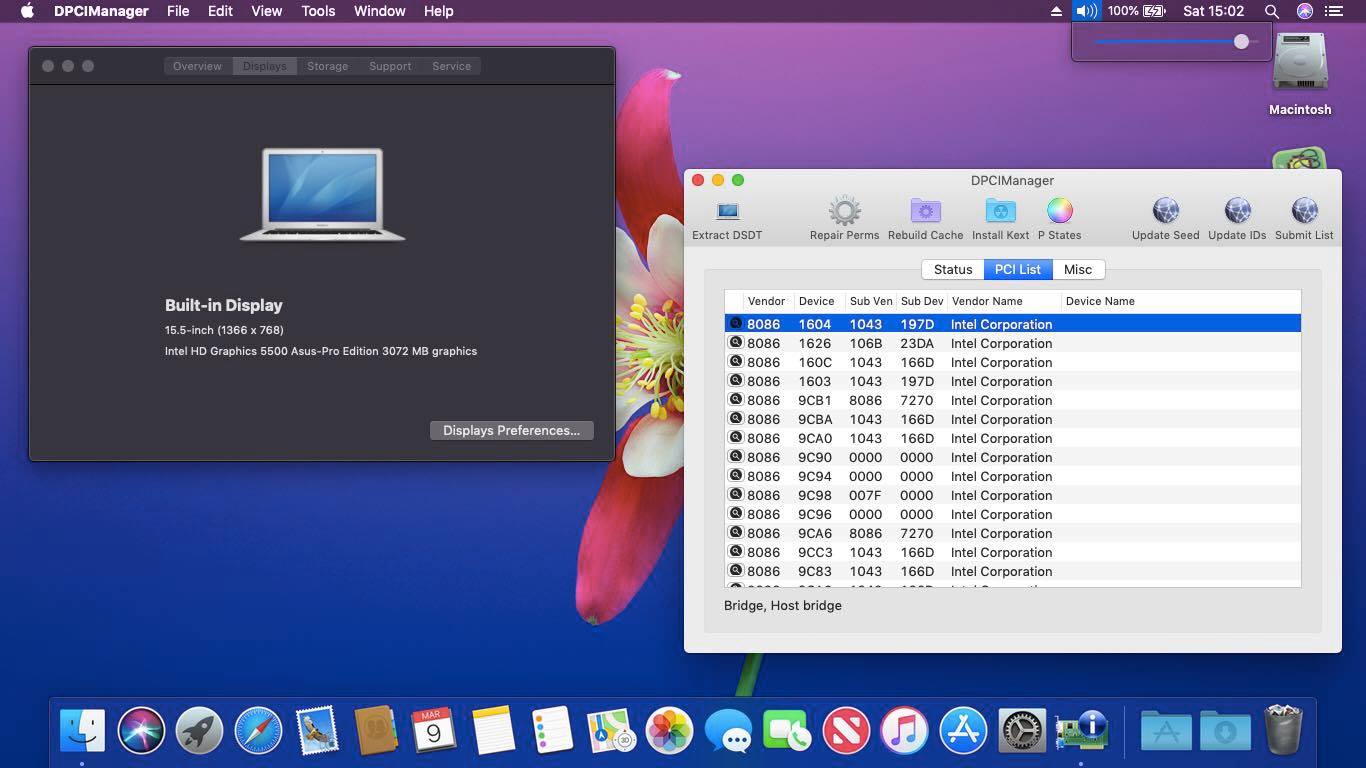Click the Displays Preferences button
This screenshot has height=768, width=1366.
(511, 430)
